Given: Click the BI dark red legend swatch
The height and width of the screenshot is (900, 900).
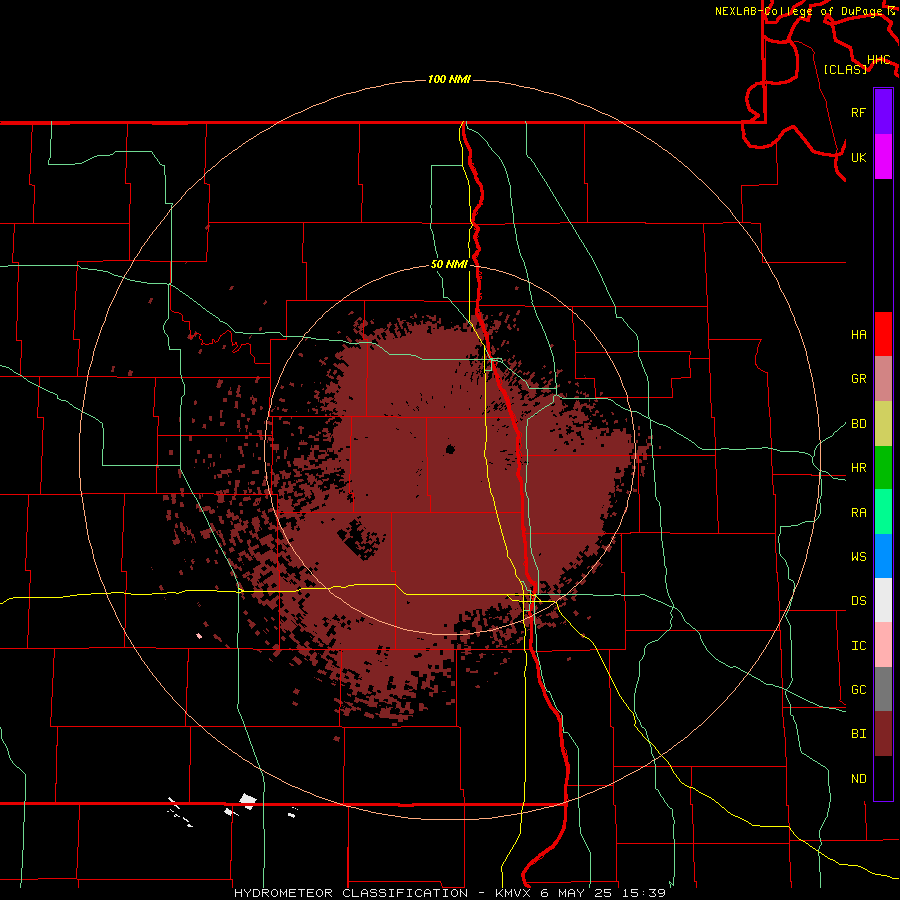Looking at the screenshot, I should pos(883,734).
